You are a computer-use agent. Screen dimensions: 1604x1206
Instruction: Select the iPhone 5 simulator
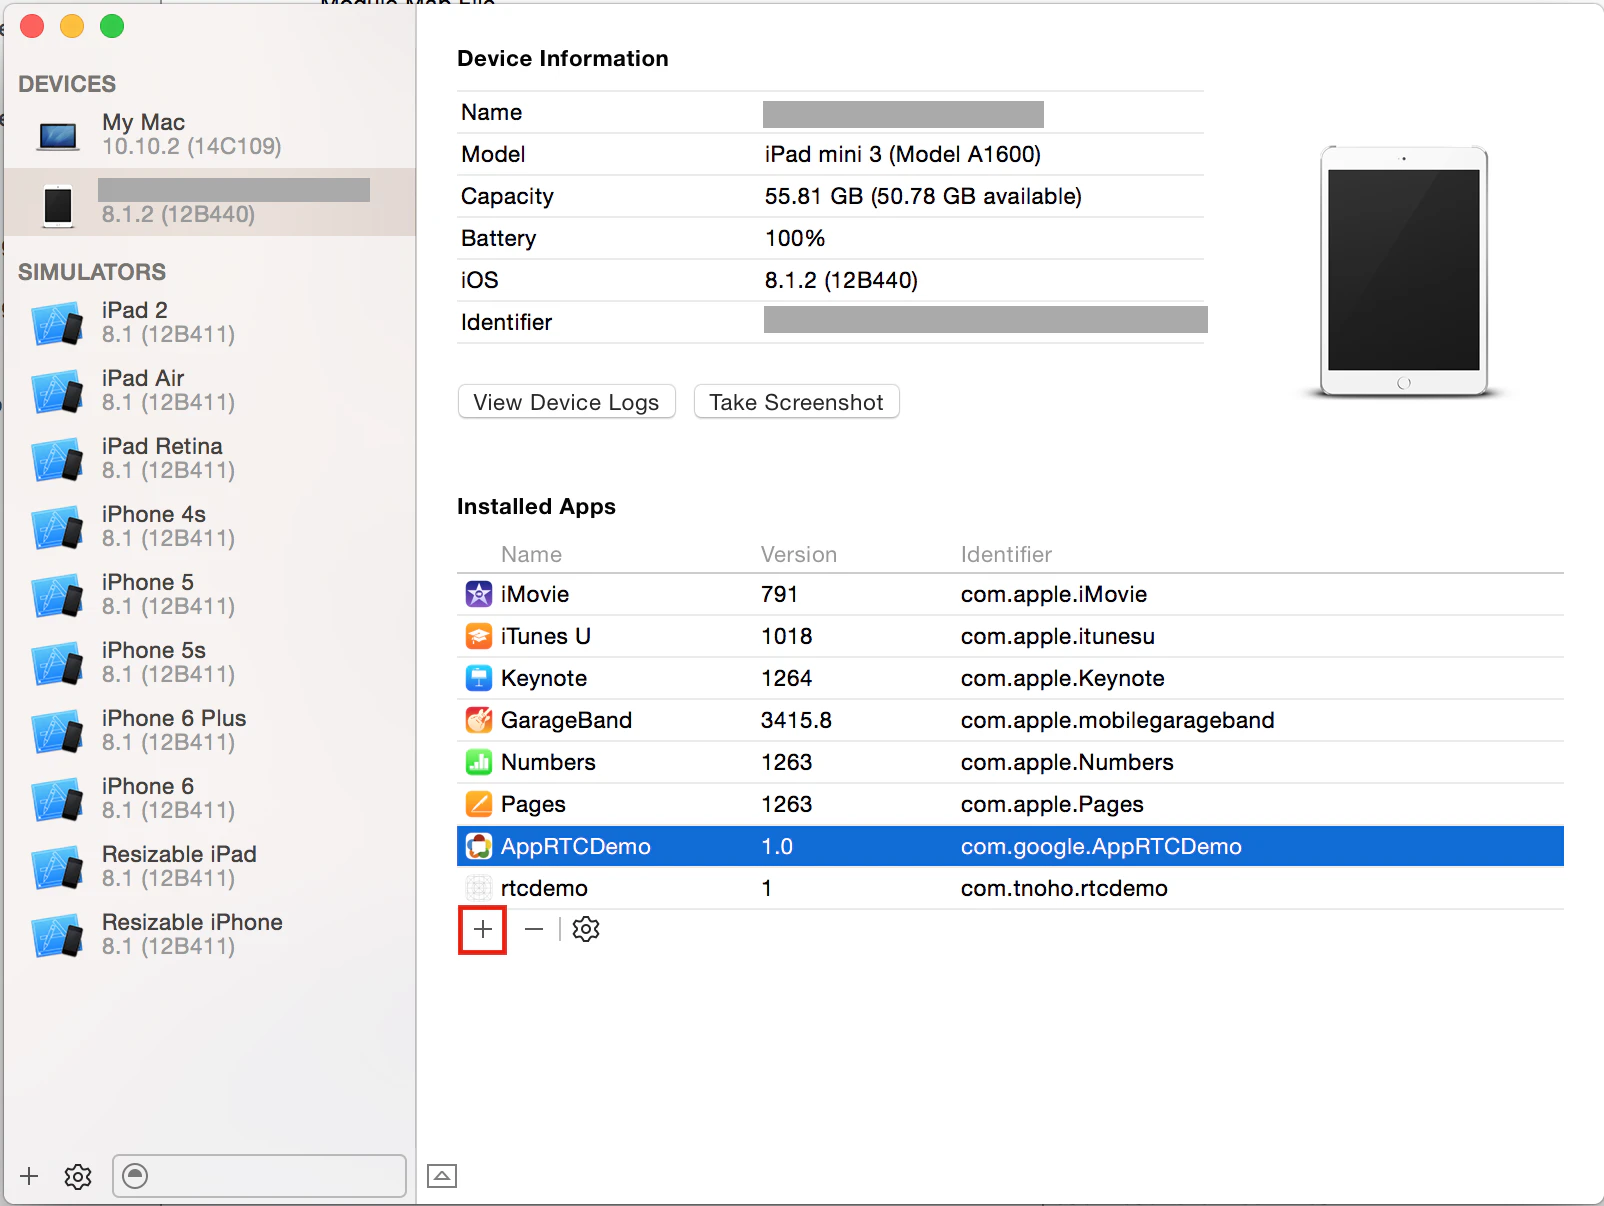coord(210,594)
